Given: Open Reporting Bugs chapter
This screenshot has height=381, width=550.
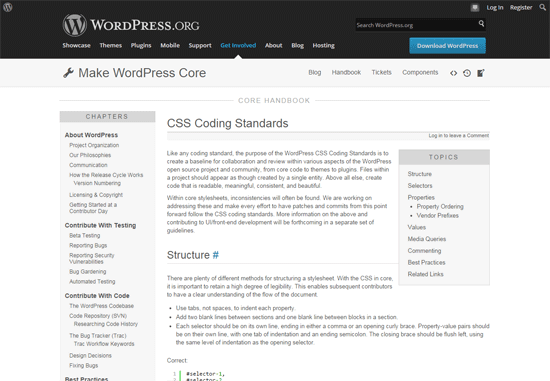Looking at the screenshot, I should (88, 245).
